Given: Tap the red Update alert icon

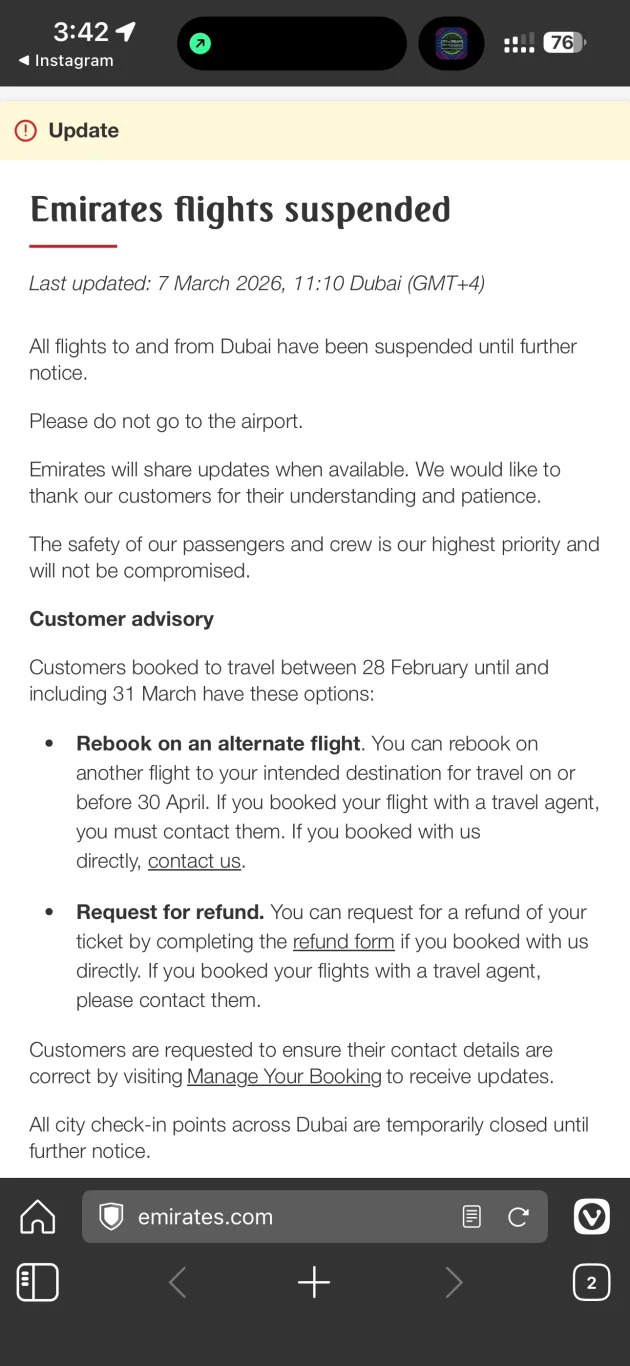Looking at the screenshot, I should point(26,131).
